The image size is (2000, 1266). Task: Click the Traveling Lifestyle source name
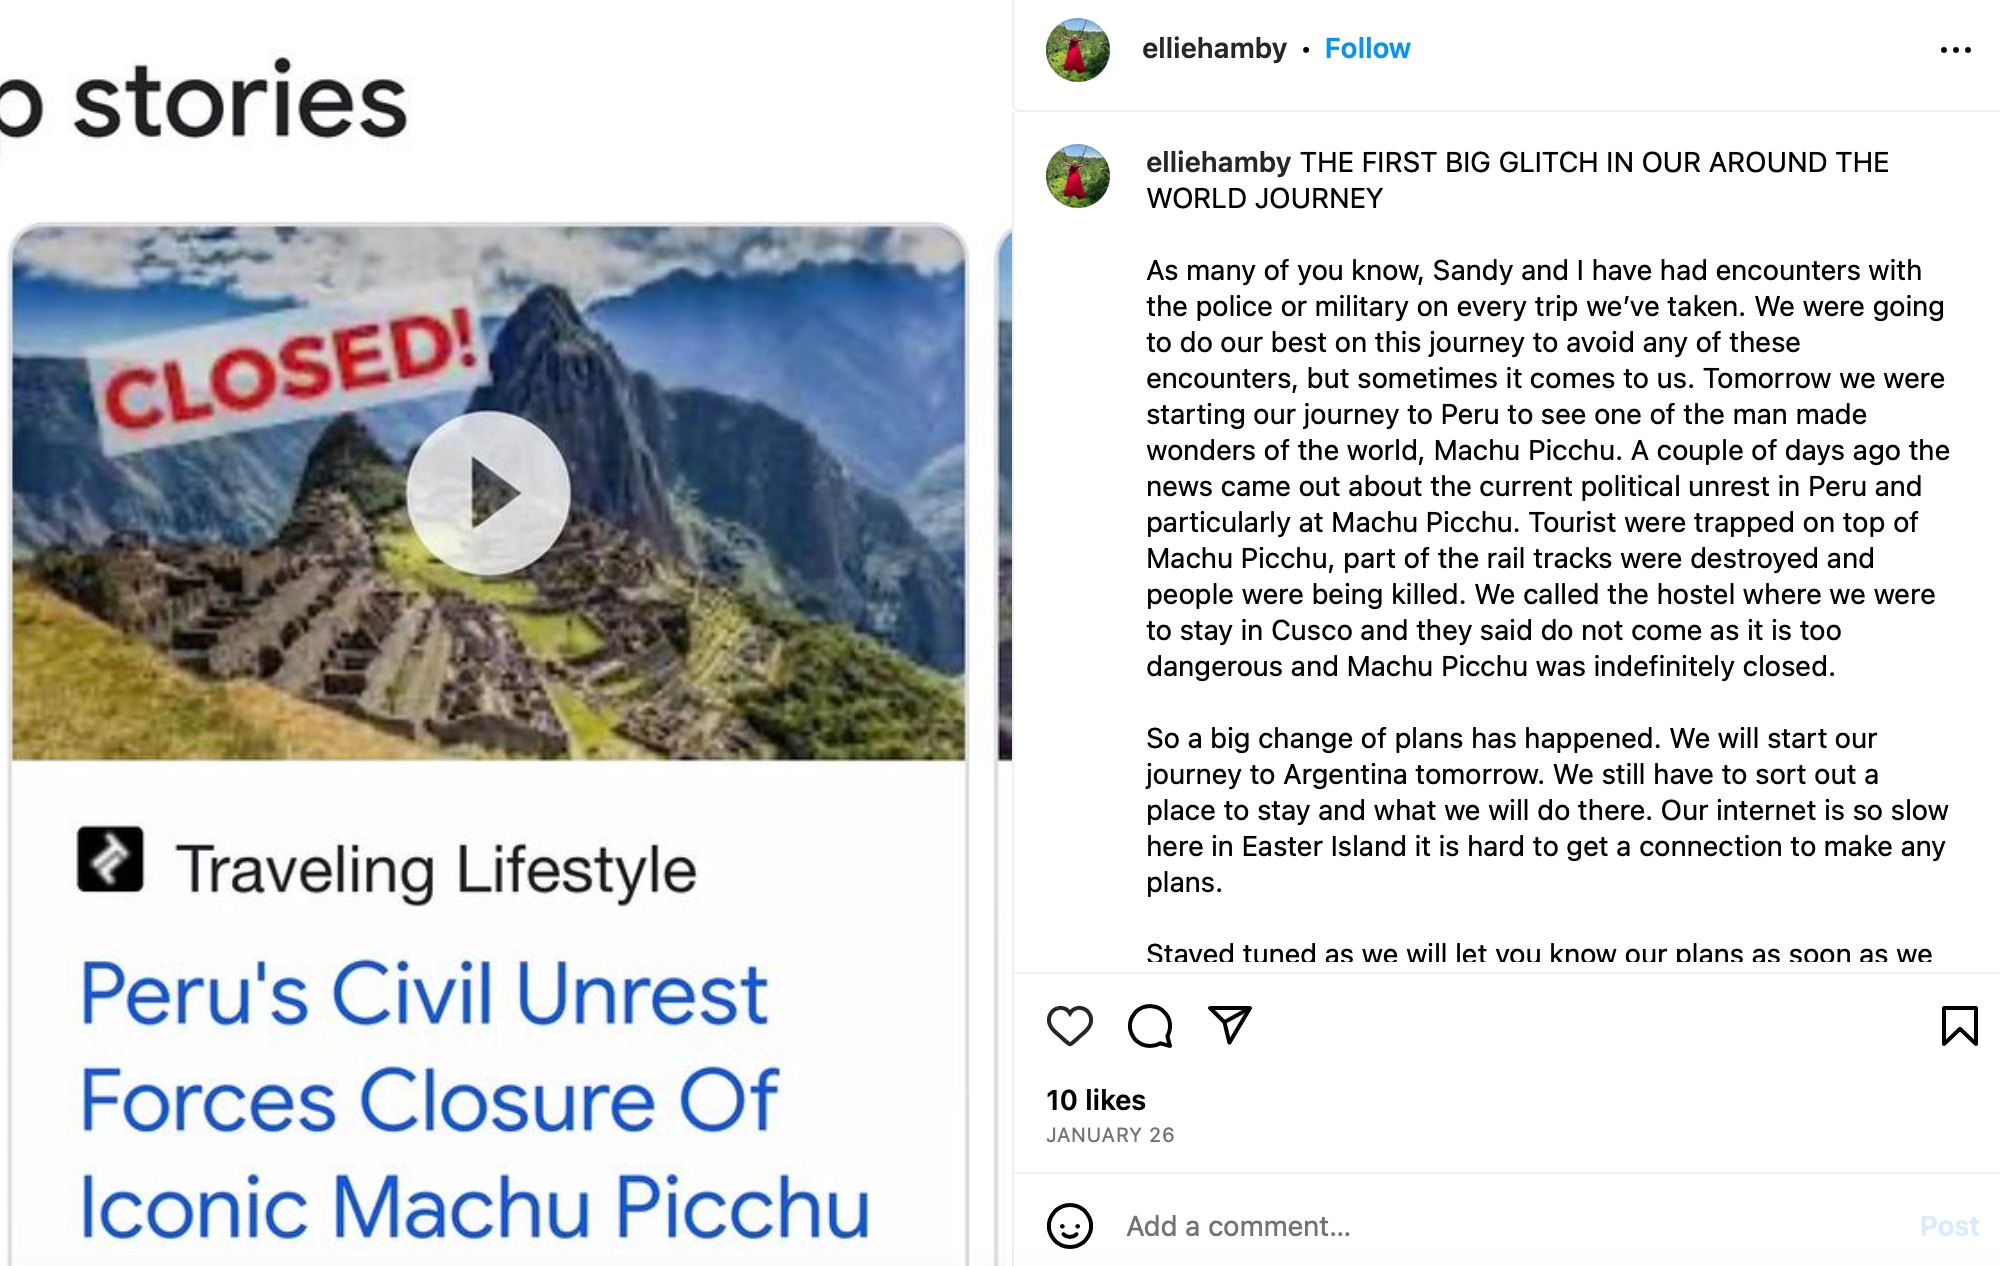(436, 869)
